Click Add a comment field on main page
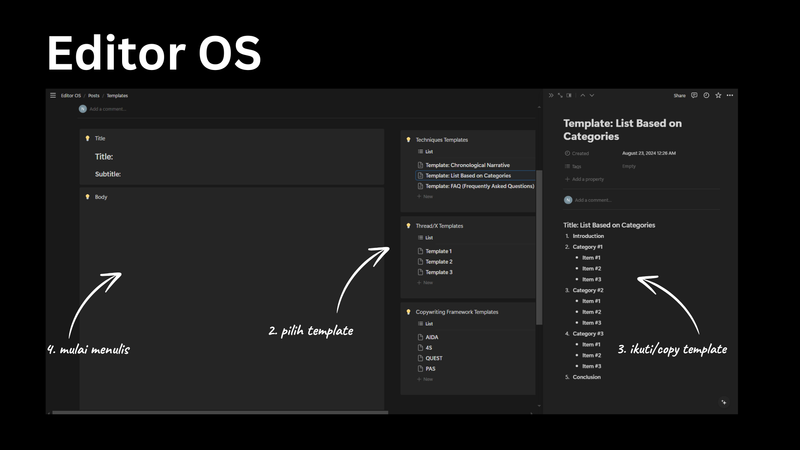800x450 pixels. [x=108, y=109]
